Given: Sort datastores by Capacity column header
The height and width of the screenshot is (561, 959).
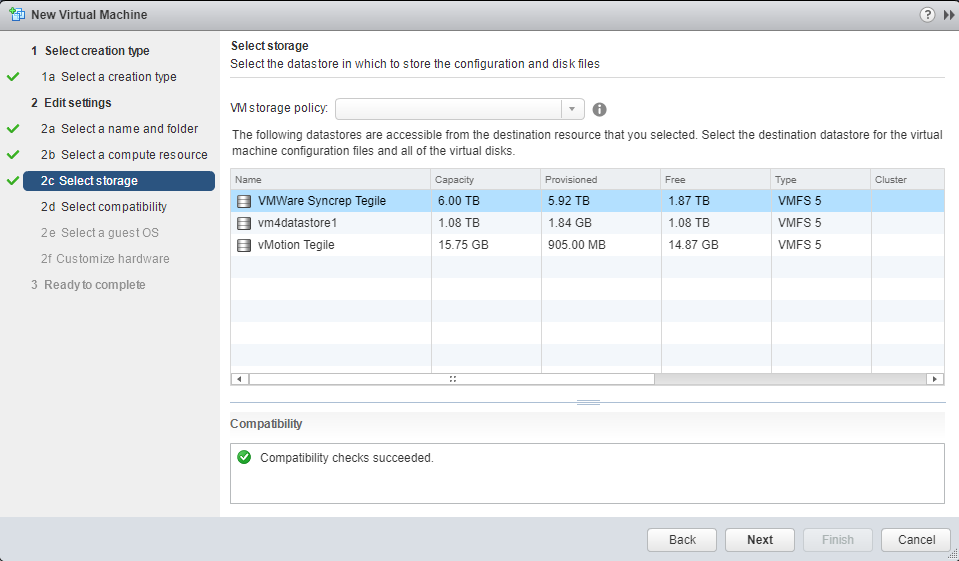Looking at the screenshot, I should pos(486,179).
